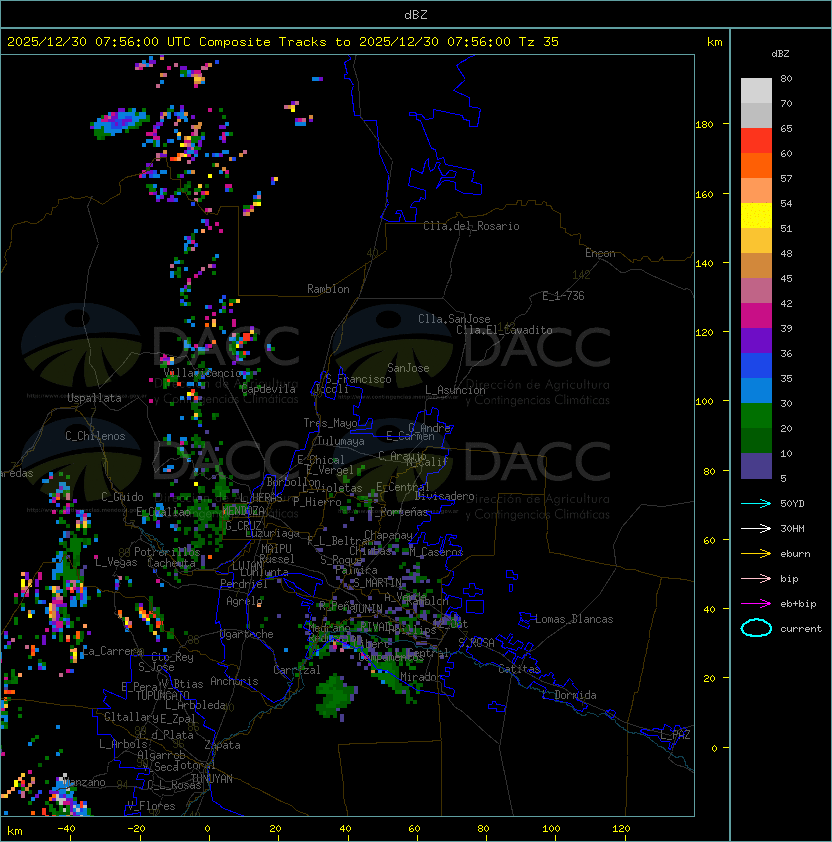This screenshot has height=842, width=832.
Task: Click the 'La_Carrera' map label
Action: (112, 651)
